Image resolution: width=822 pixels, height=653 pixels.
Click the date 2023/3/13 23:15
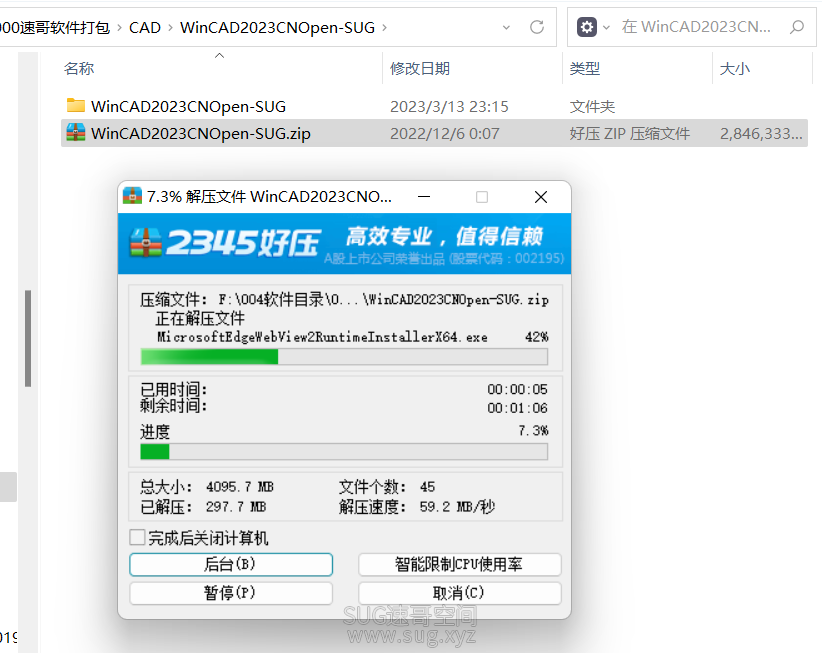point(449,106)
